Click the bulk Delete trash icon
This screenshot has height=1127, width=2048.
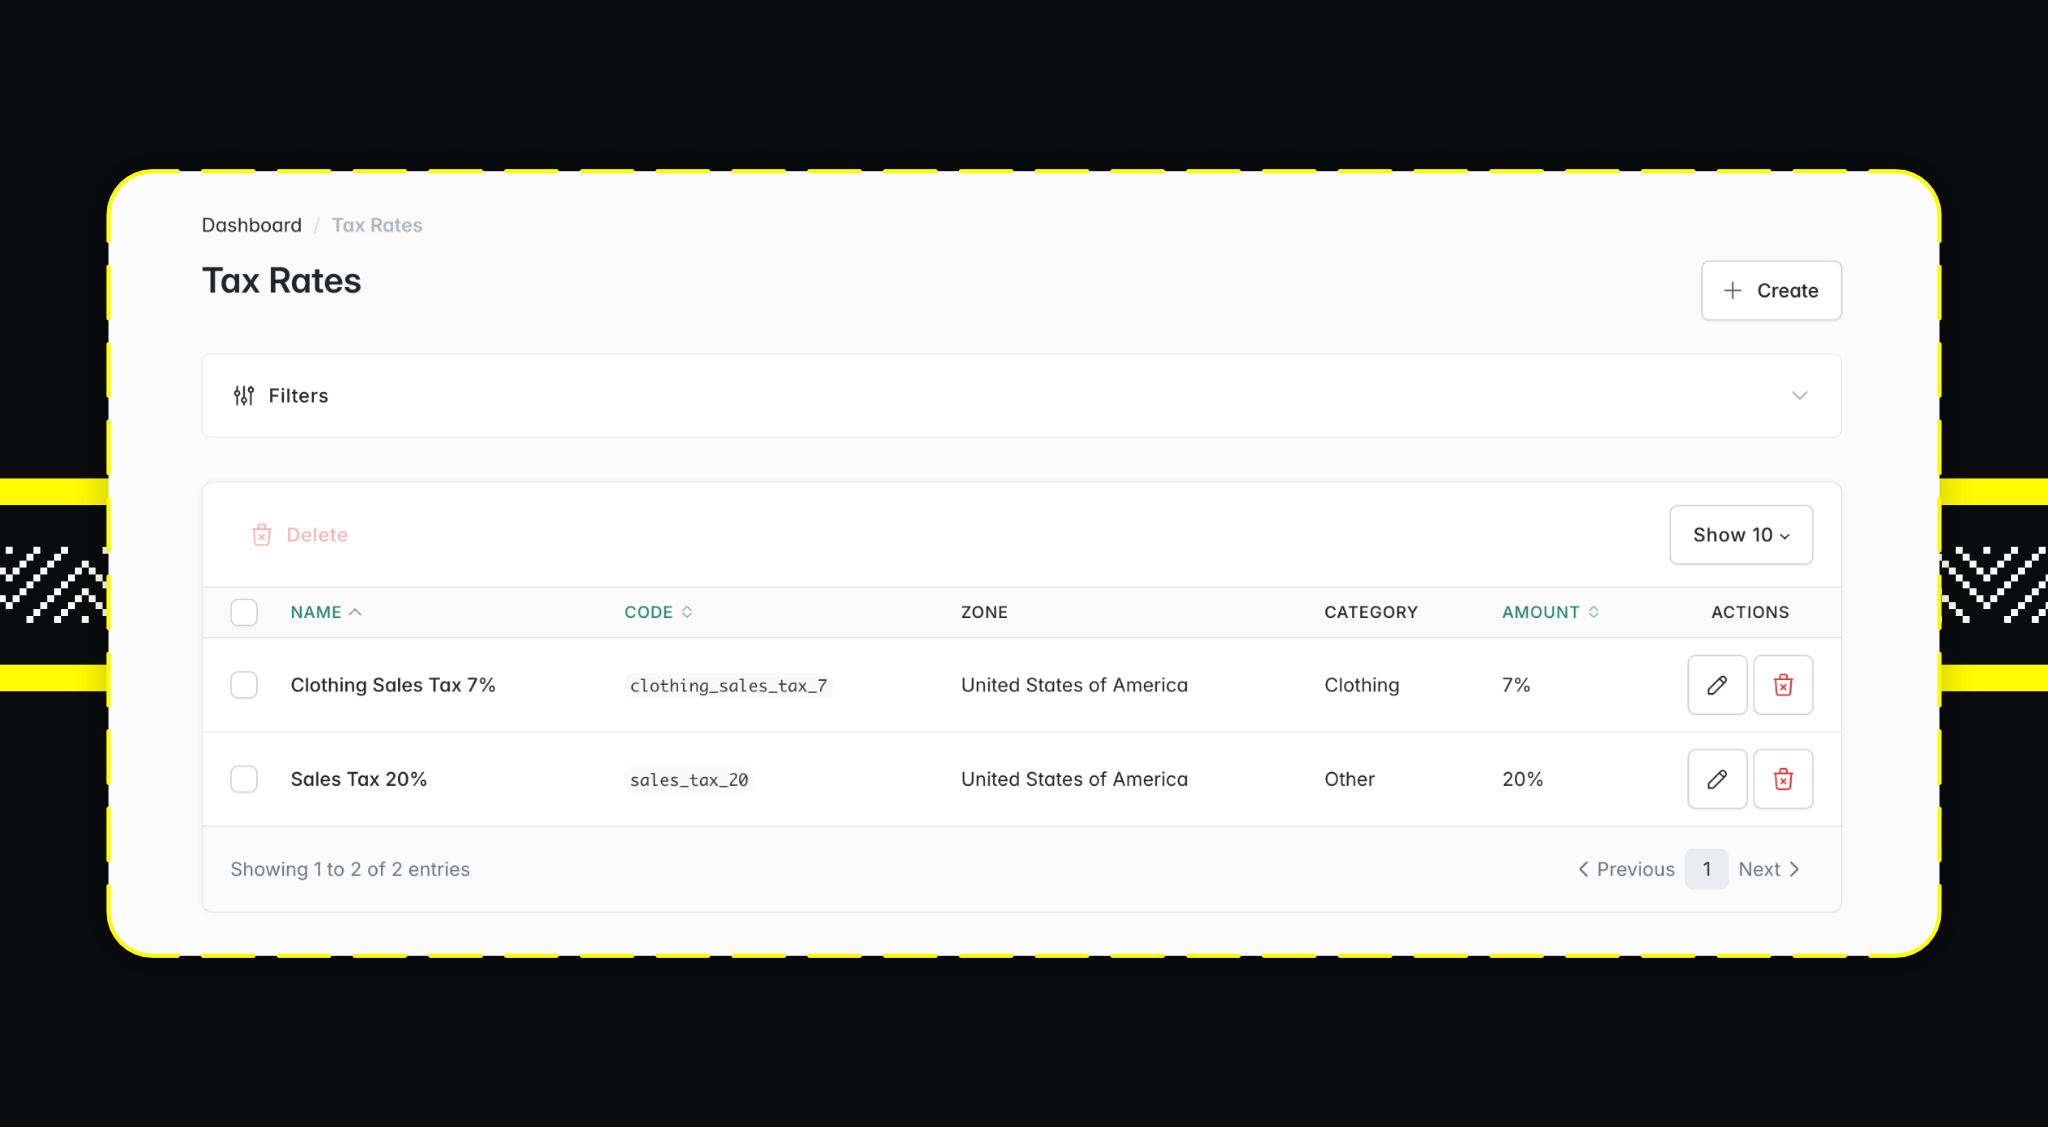point(262,535)
